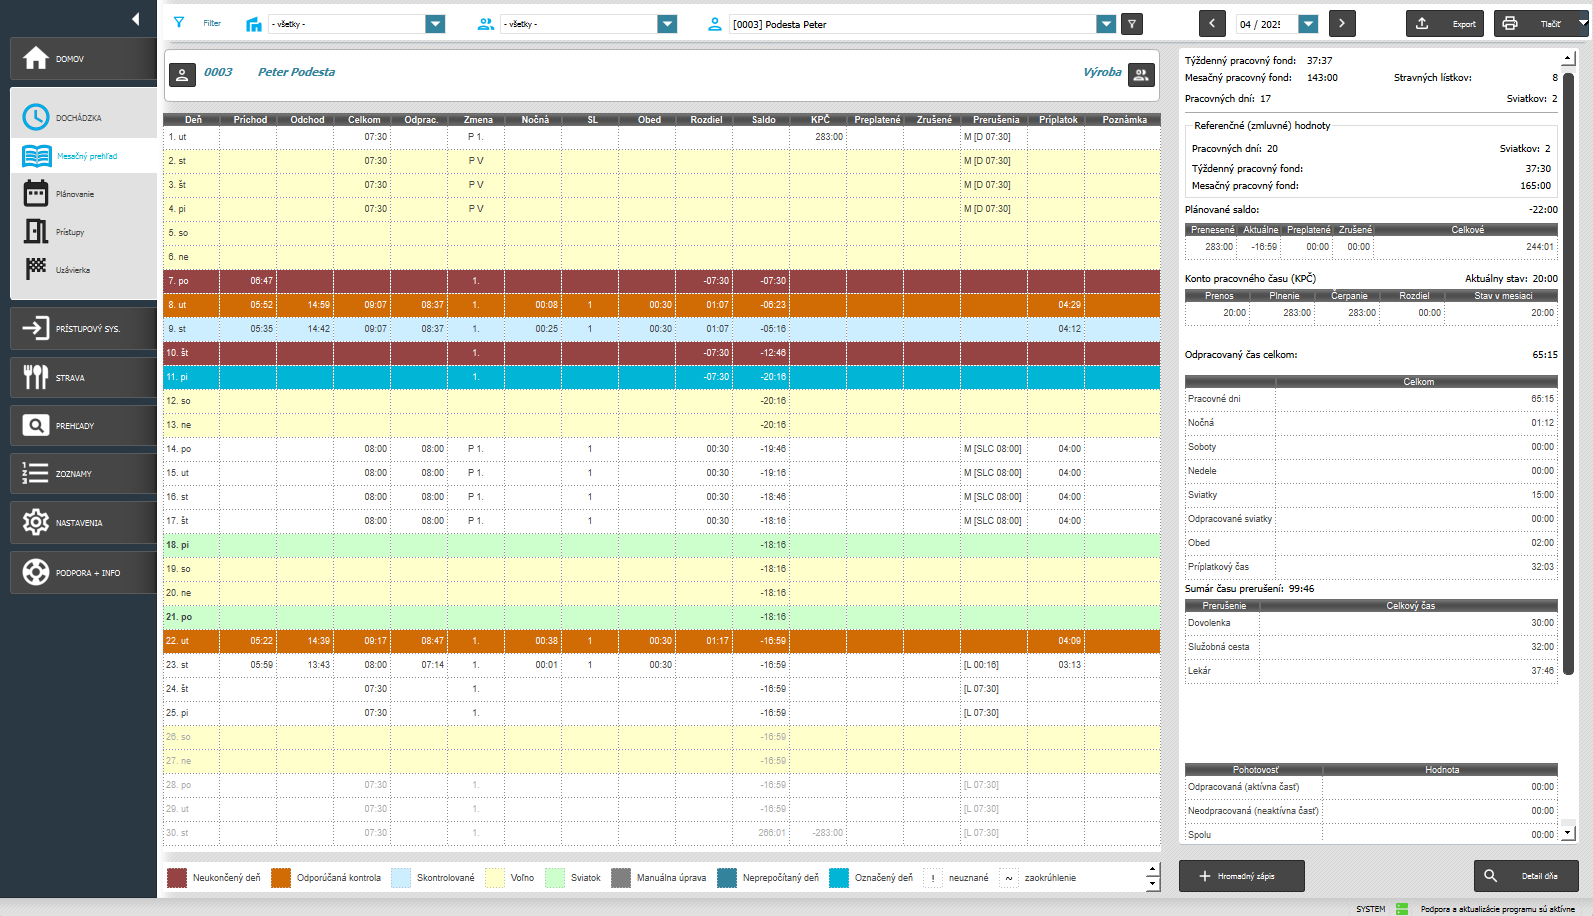This screenshot has width=1593, height=916.
Task: Open the DOCHÁDZKA attendance clock icon
Action: (36, 117)
